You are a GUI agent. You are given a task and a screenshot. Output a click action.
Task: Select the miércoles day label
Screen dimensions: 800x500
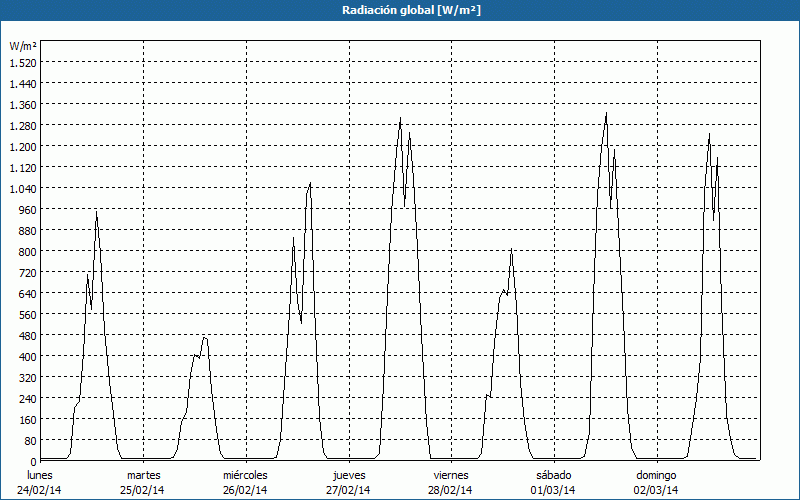(245, 475)
